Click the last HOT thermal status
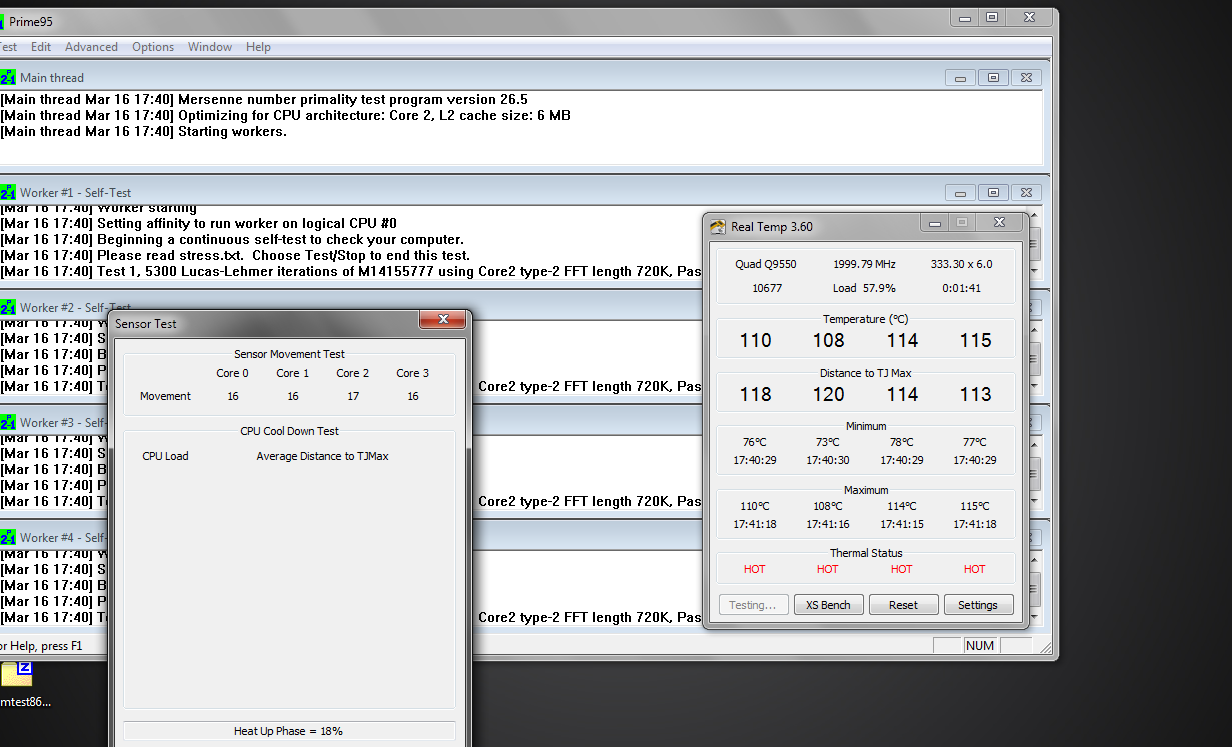The height and width of the screenshot is (747, 1232). click(975, 569)
